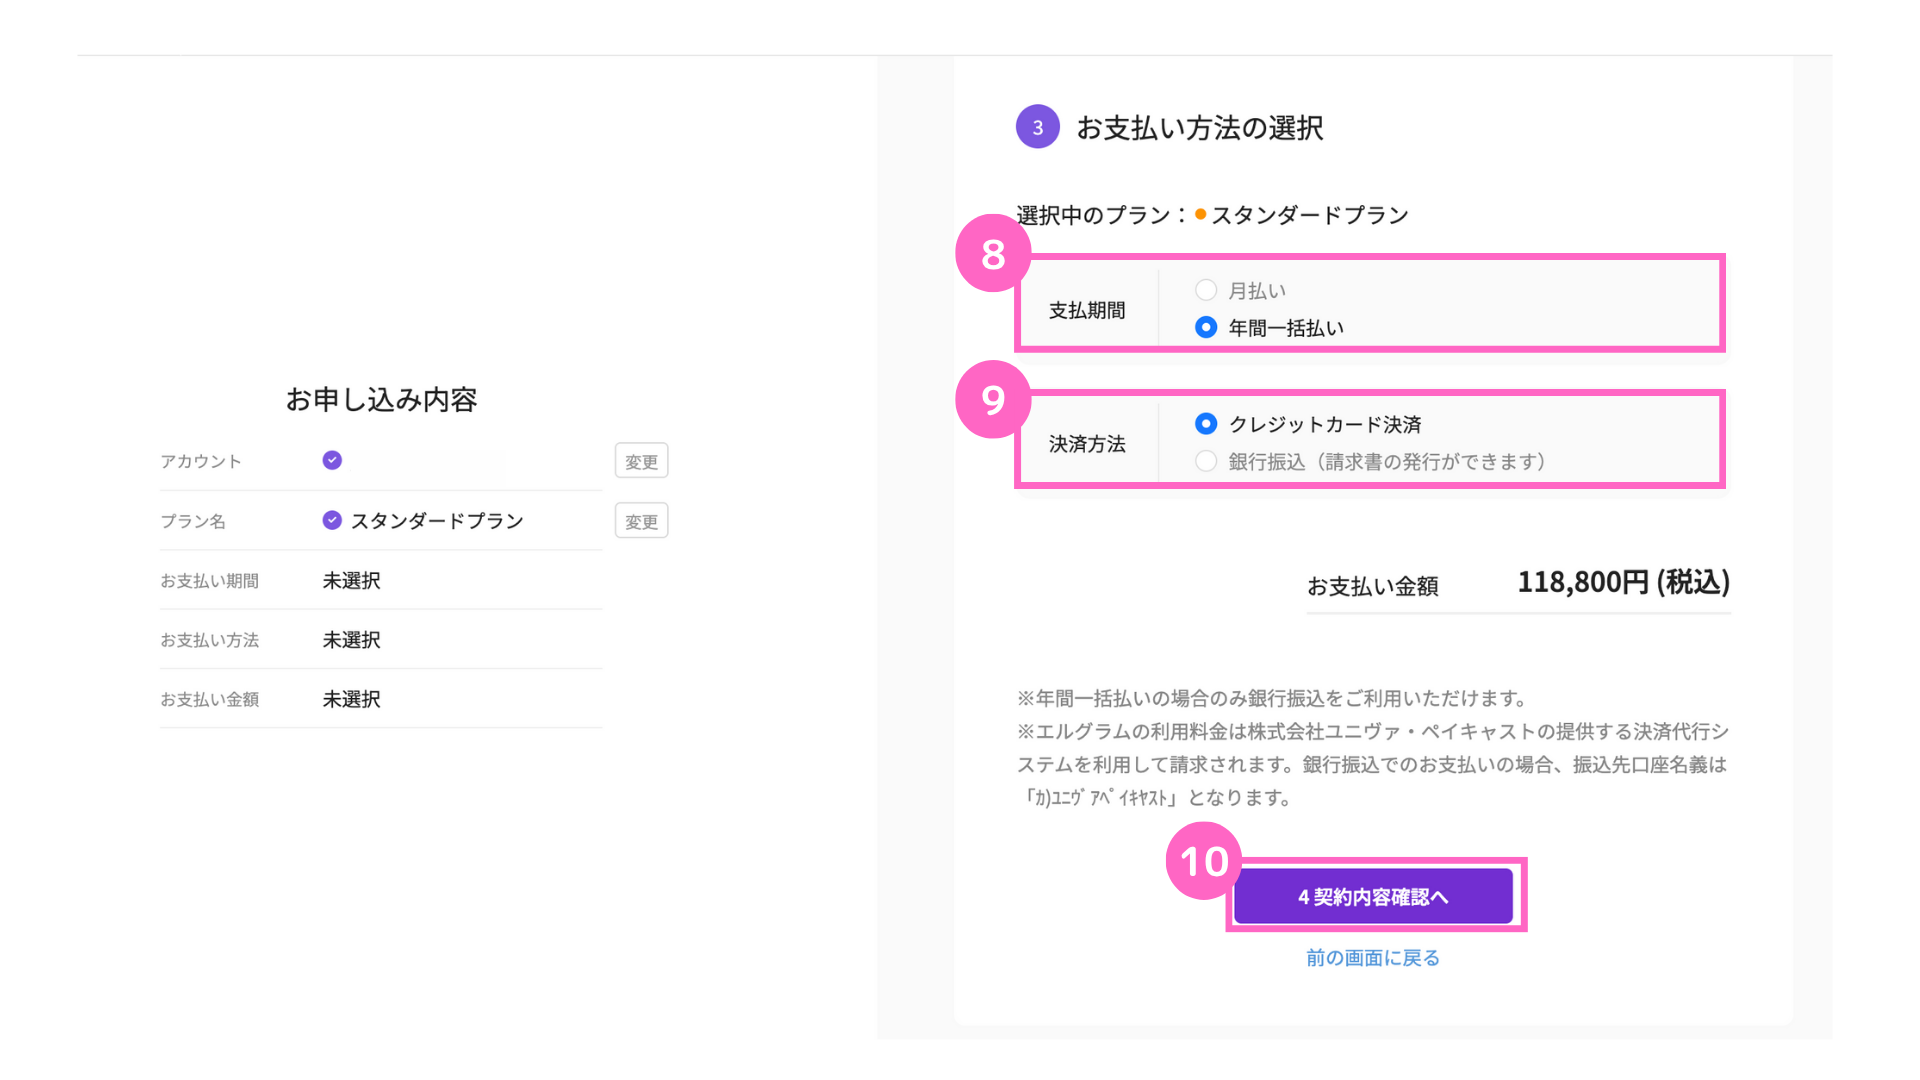This screenshot has height=1080, width=1920.
Task: Click the checkmark beside スタンダードプラン
Action: pos(332,520)
